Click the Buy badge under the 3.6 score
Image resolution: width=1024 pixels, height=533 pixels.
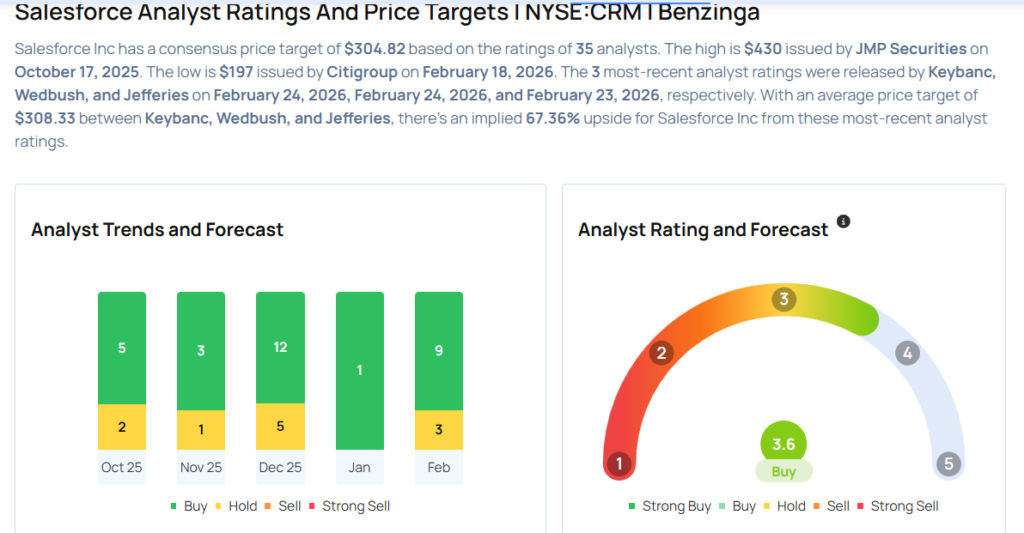pos(783,472)
